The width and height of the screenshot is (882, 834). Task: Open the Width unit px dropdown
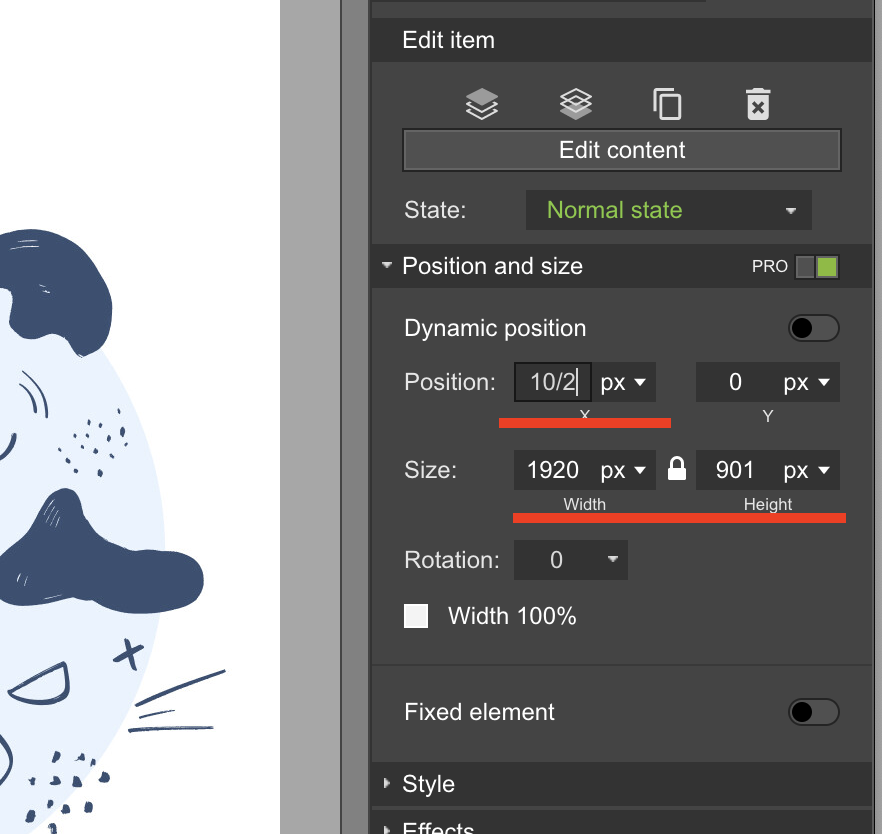[x=624, y=470]
